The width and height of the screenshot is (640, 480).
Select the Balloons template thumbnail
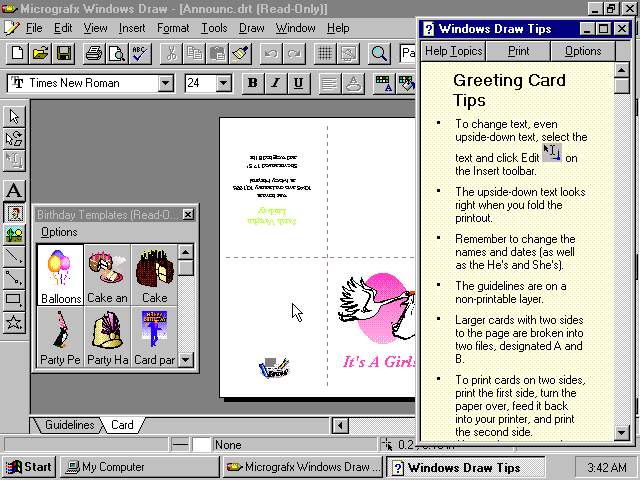click(60, 275)
